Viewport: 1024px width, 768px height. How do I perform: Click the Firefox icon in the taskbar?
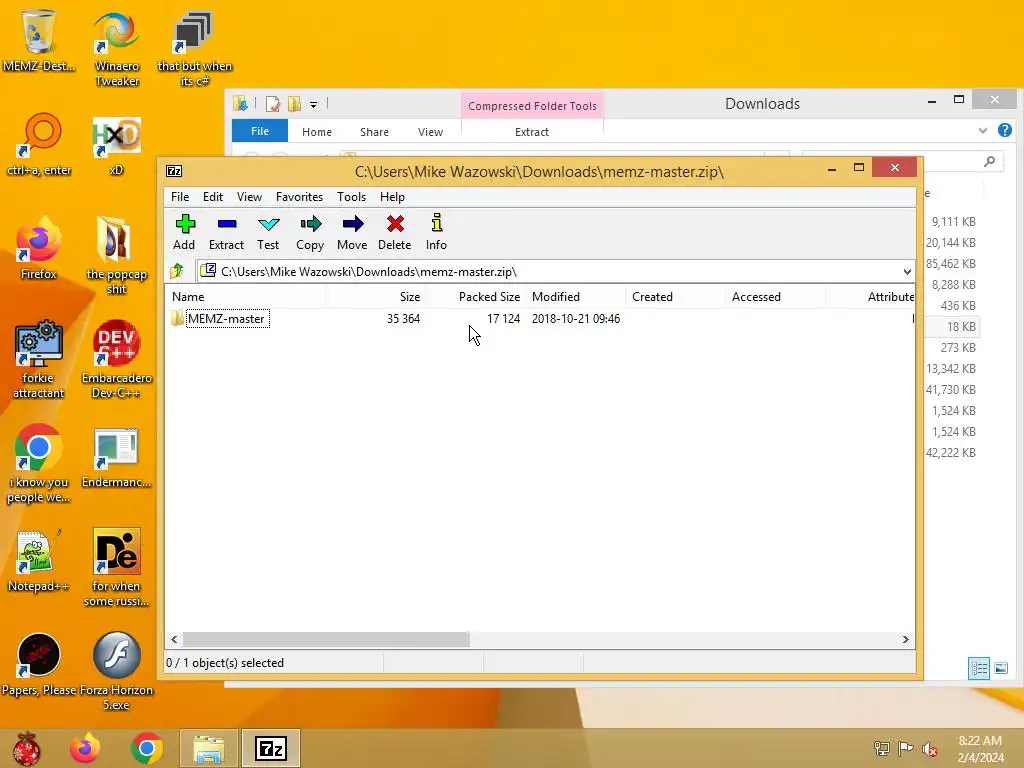pos(85,748)
